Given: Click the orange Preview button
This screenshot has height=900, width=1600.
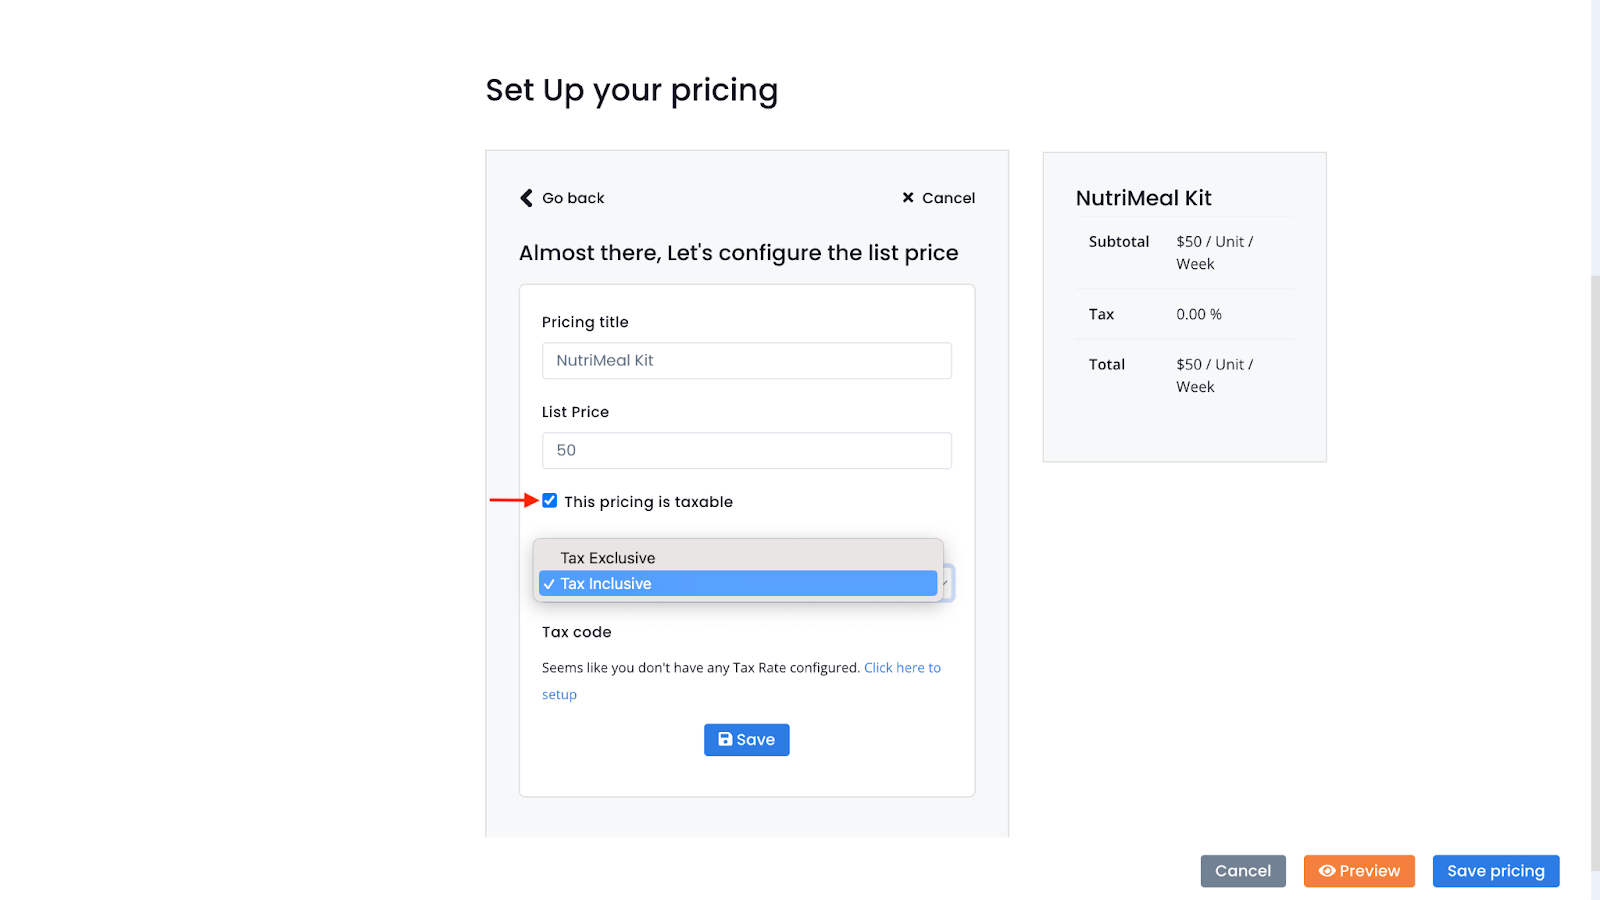Looking at the screenshot, I should [x=1359, y=871].
